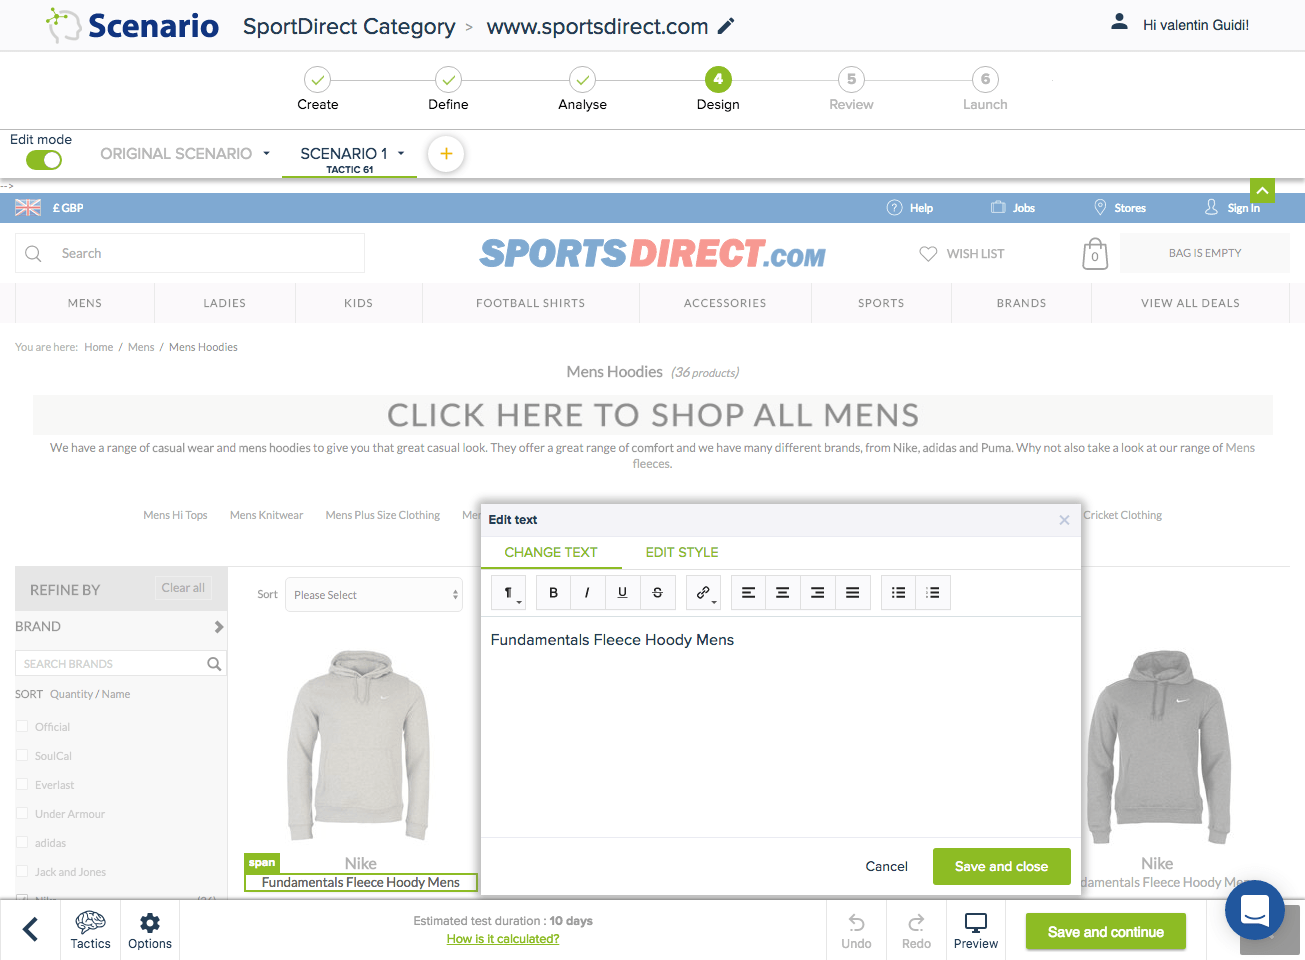Check the Everlast brand checkbox
The image size is (1305, 960).
[22, 785]
